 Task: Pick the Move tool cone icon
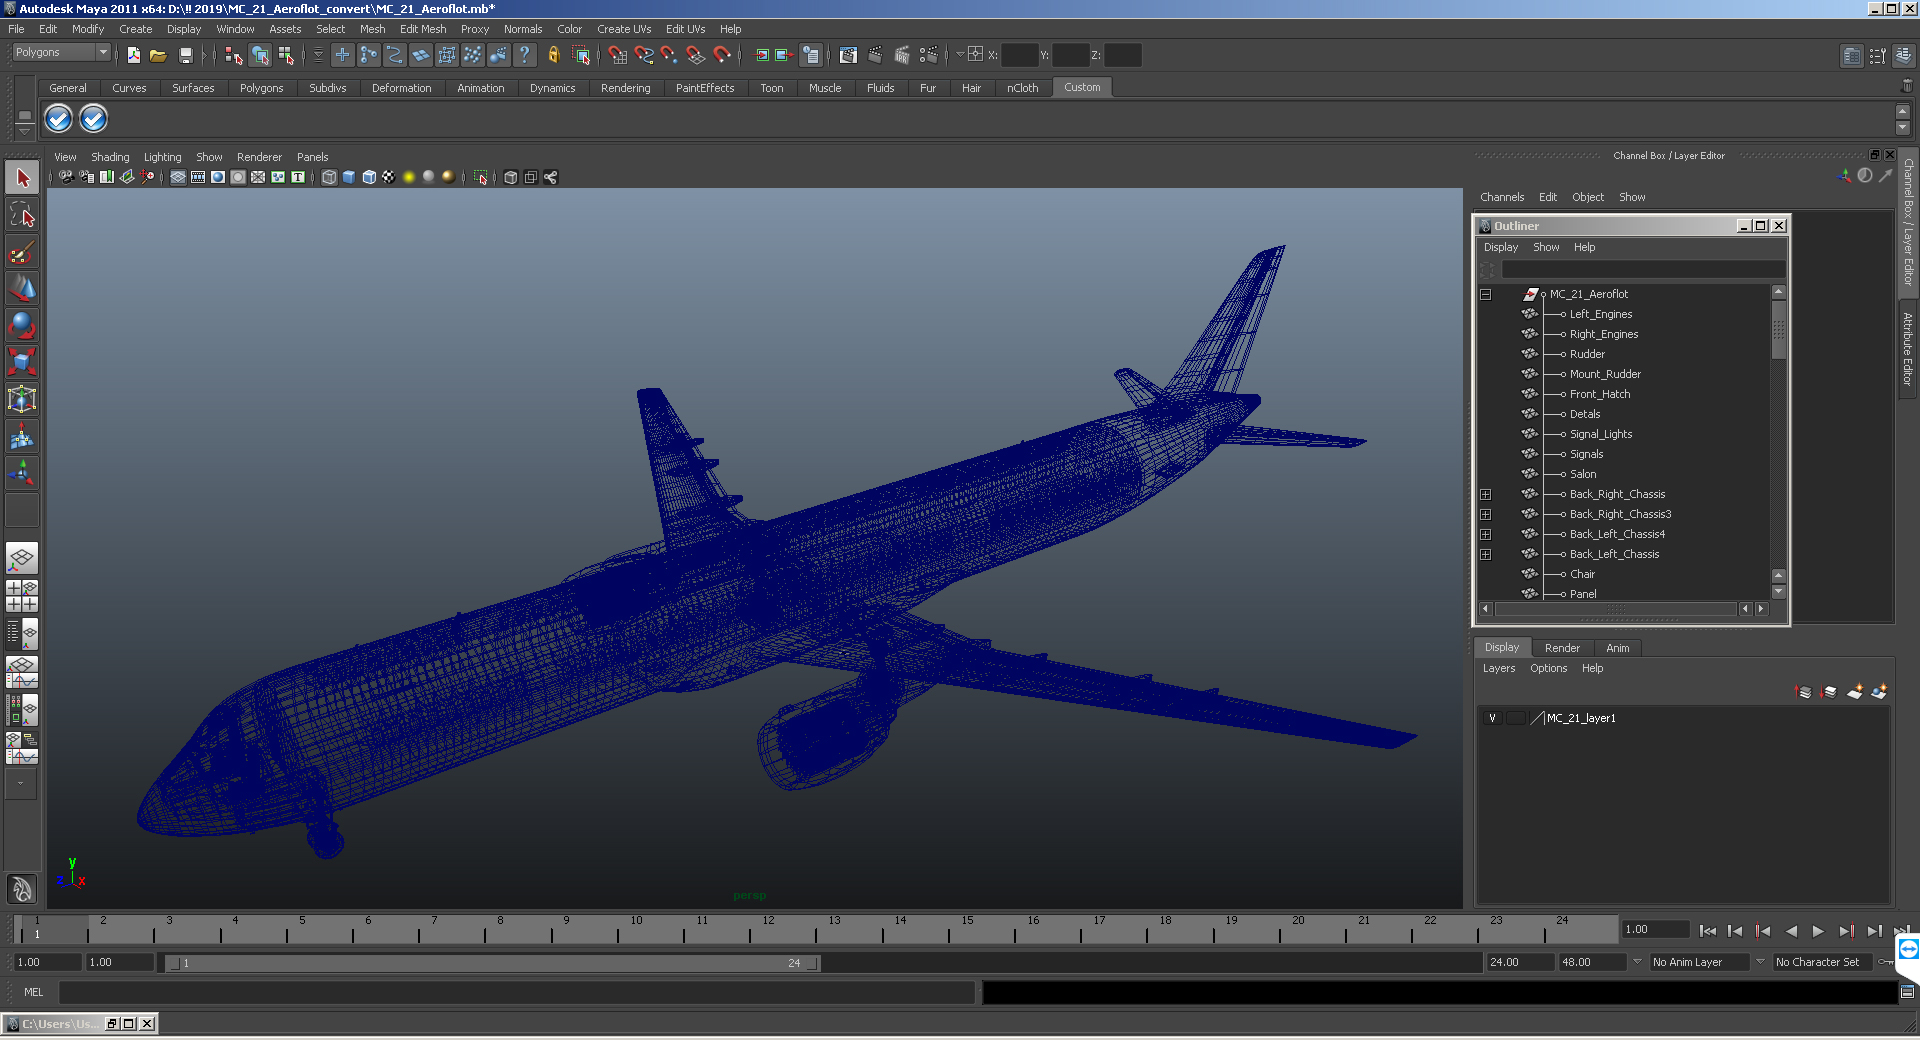22,288
